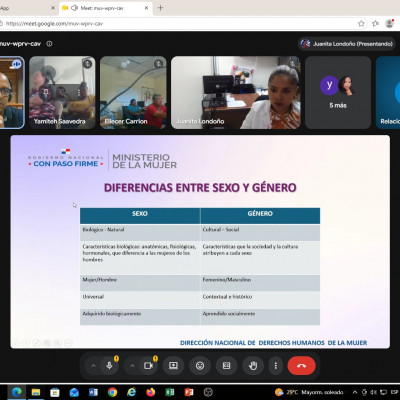Select Yamiteh Saavedra's video tile
The height and width of the screenshot is (400, 400).
click(x=62, y=92)
